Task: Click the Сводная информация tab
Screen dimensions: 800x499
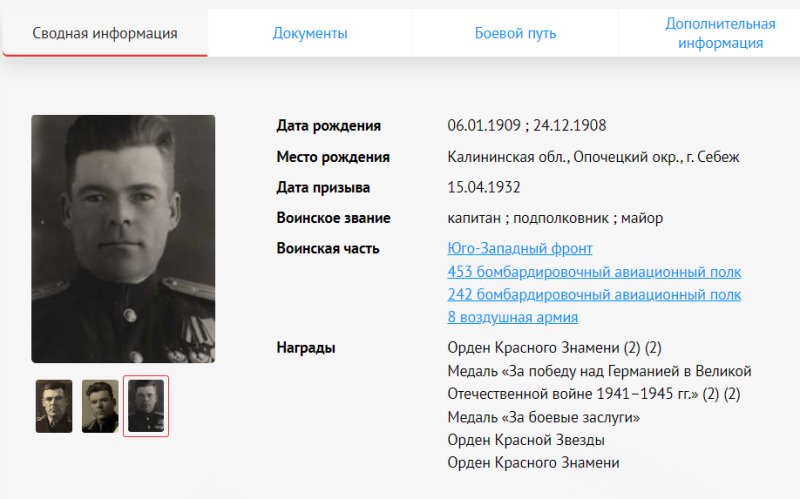Action: 105,33
